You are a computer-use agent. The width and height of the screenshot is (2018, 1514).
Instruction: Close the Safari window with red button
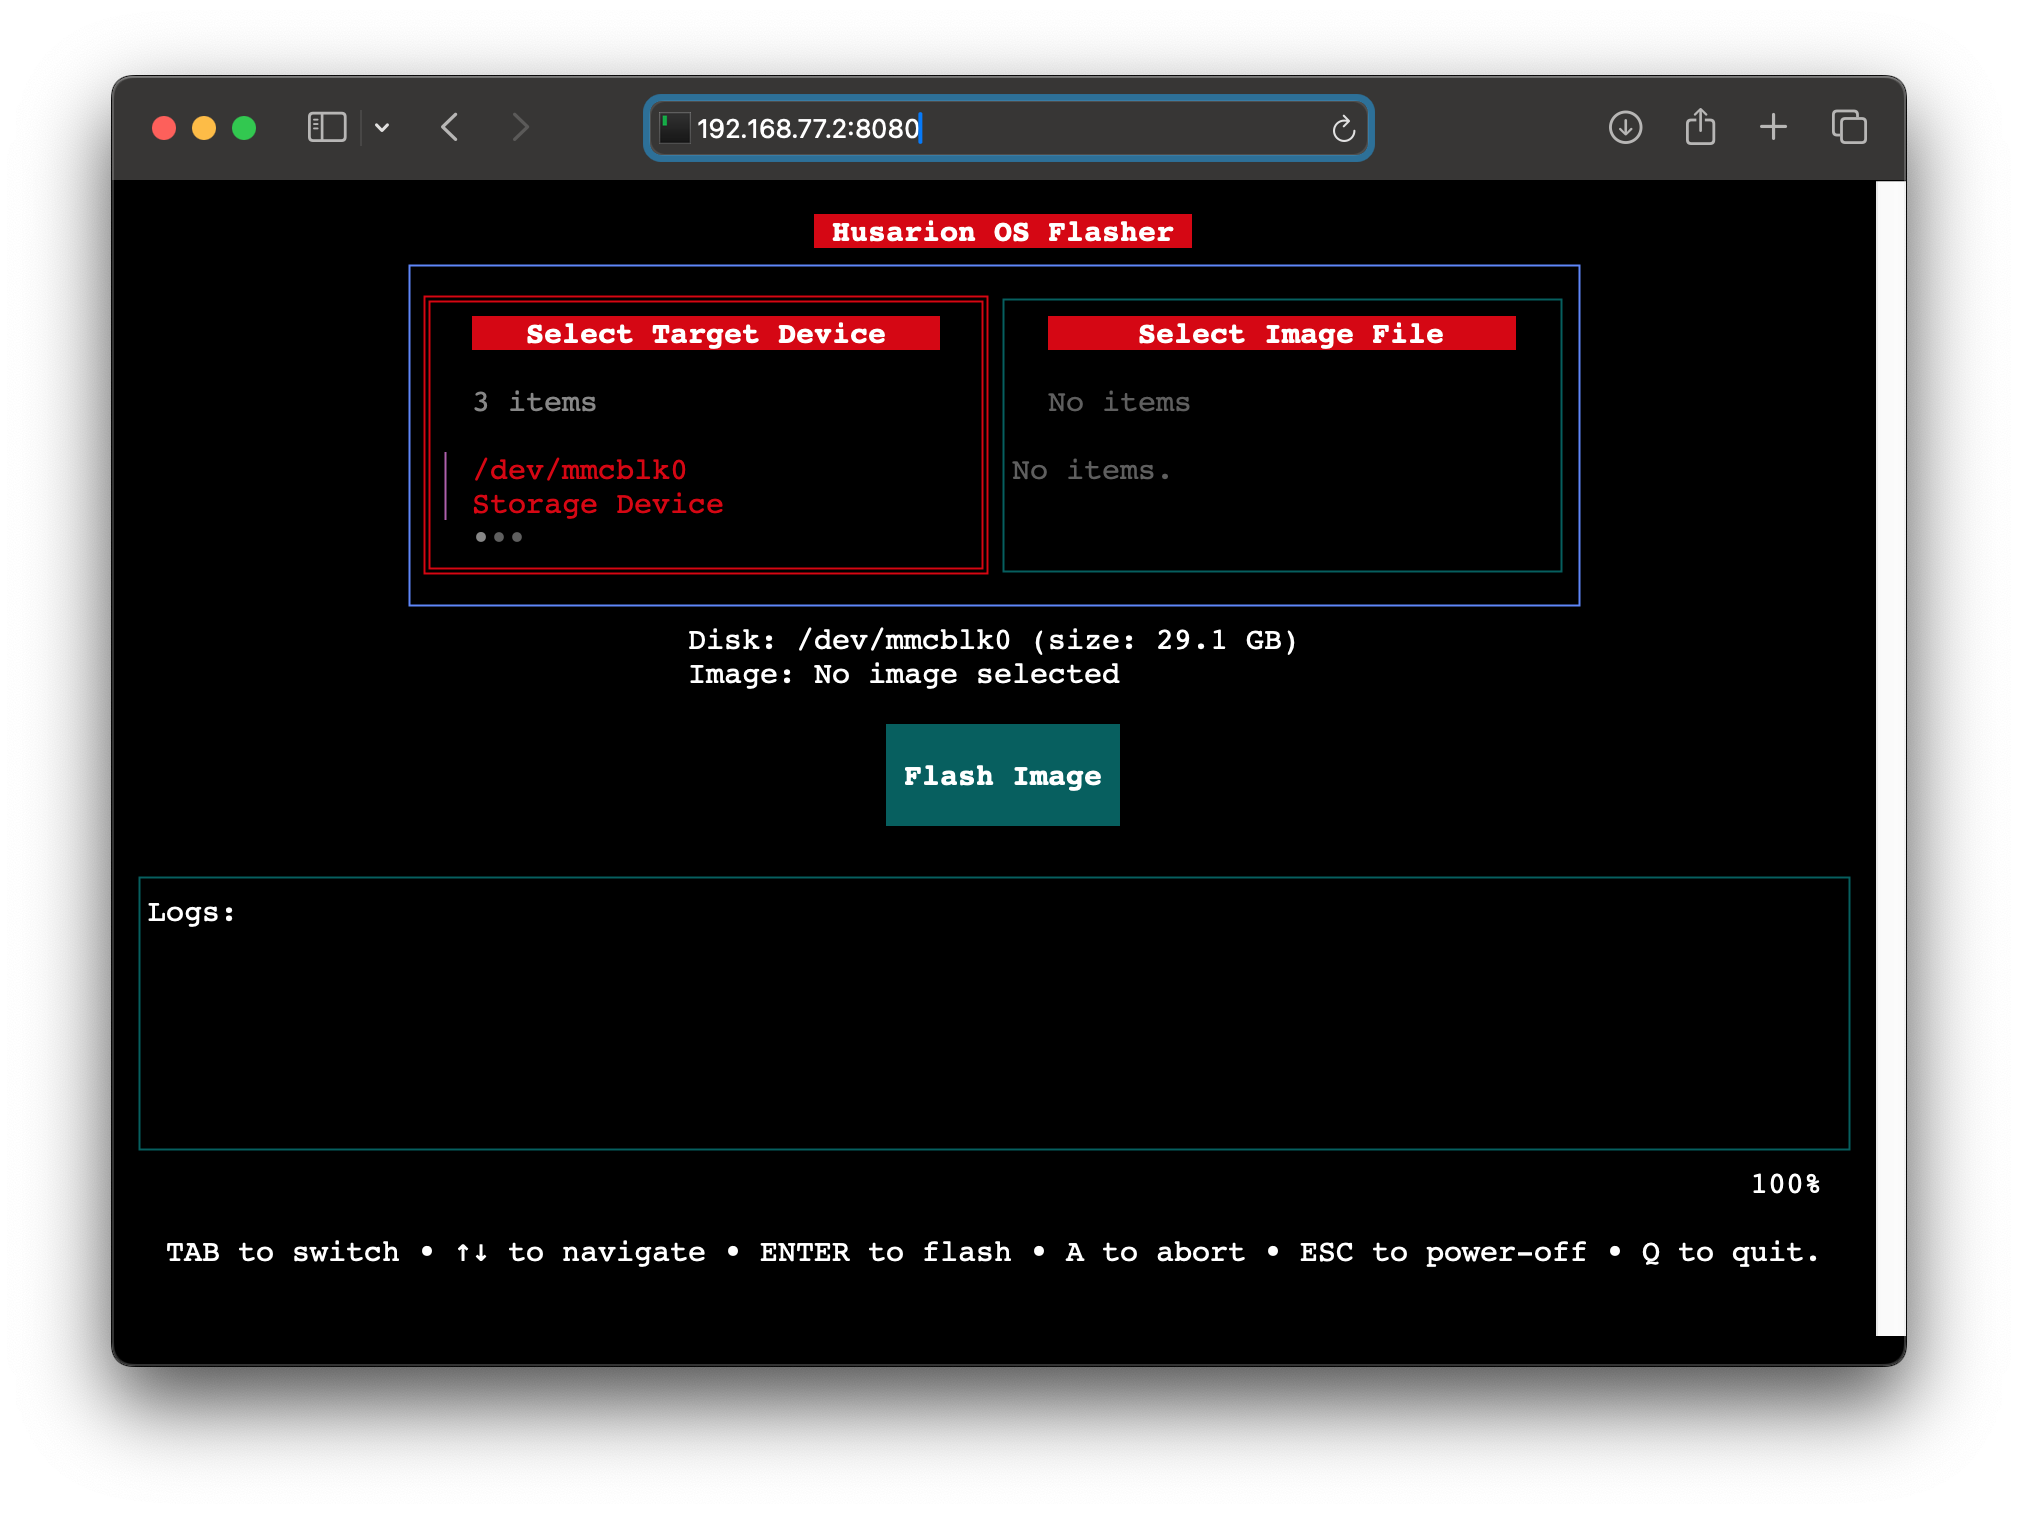[164, 128]
